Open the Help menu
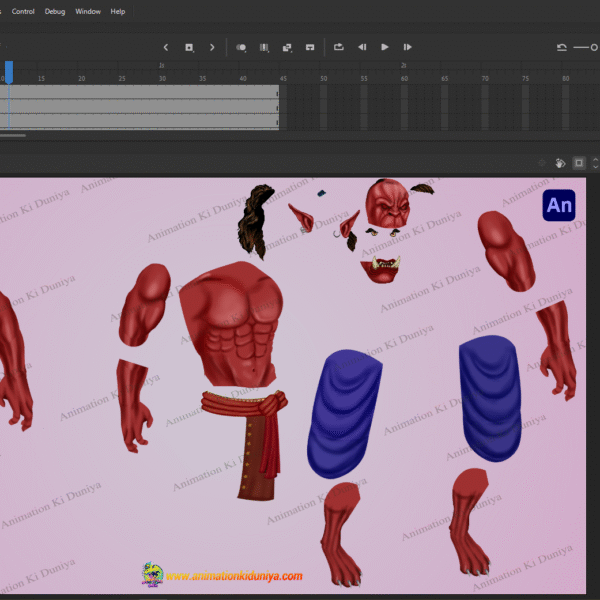Screen dimensions: 600x600 pyautogui.click(x=118, y=11)
